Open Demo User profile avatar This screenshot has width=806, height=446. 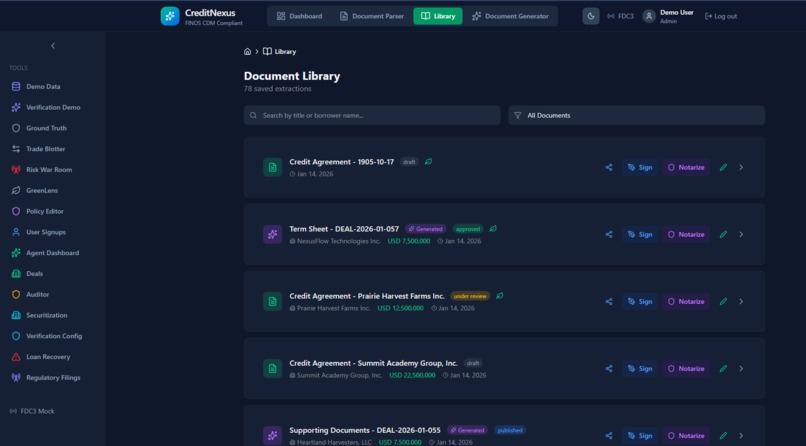click(x=649, y=16)
